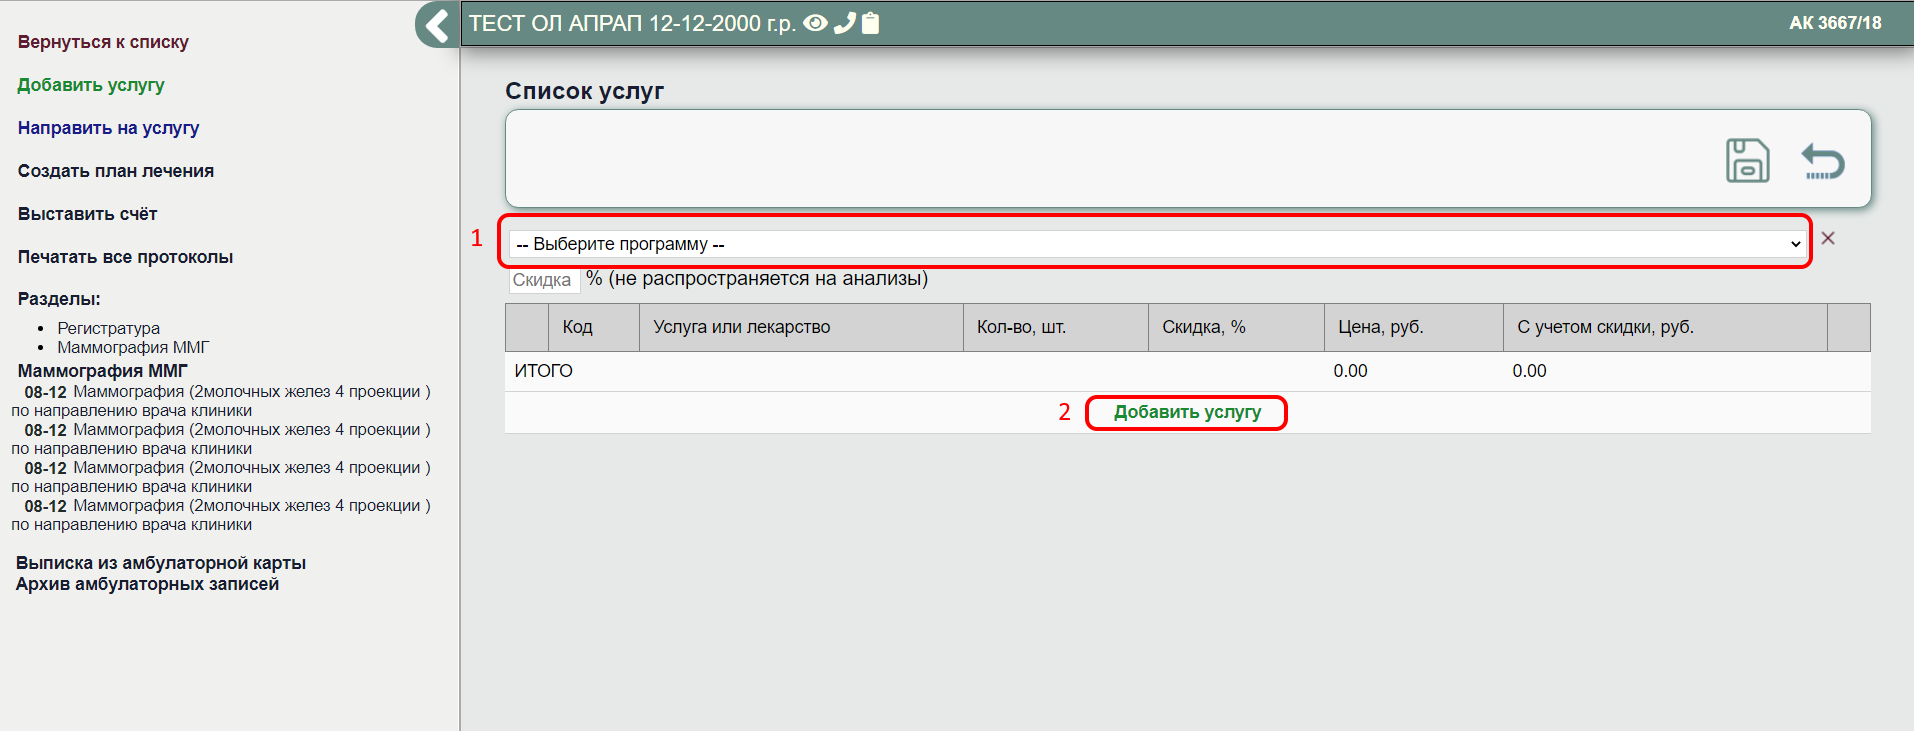This screenshot has width=1914, height=731.
Task: Click sidebar 'Добавить услугу' link
Action: click(x=91, y=85)
